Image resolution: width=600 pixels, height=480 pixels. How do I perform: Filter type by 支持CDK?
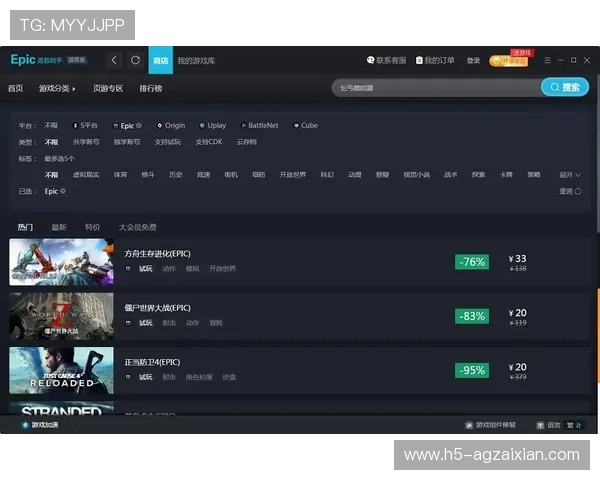209,142
